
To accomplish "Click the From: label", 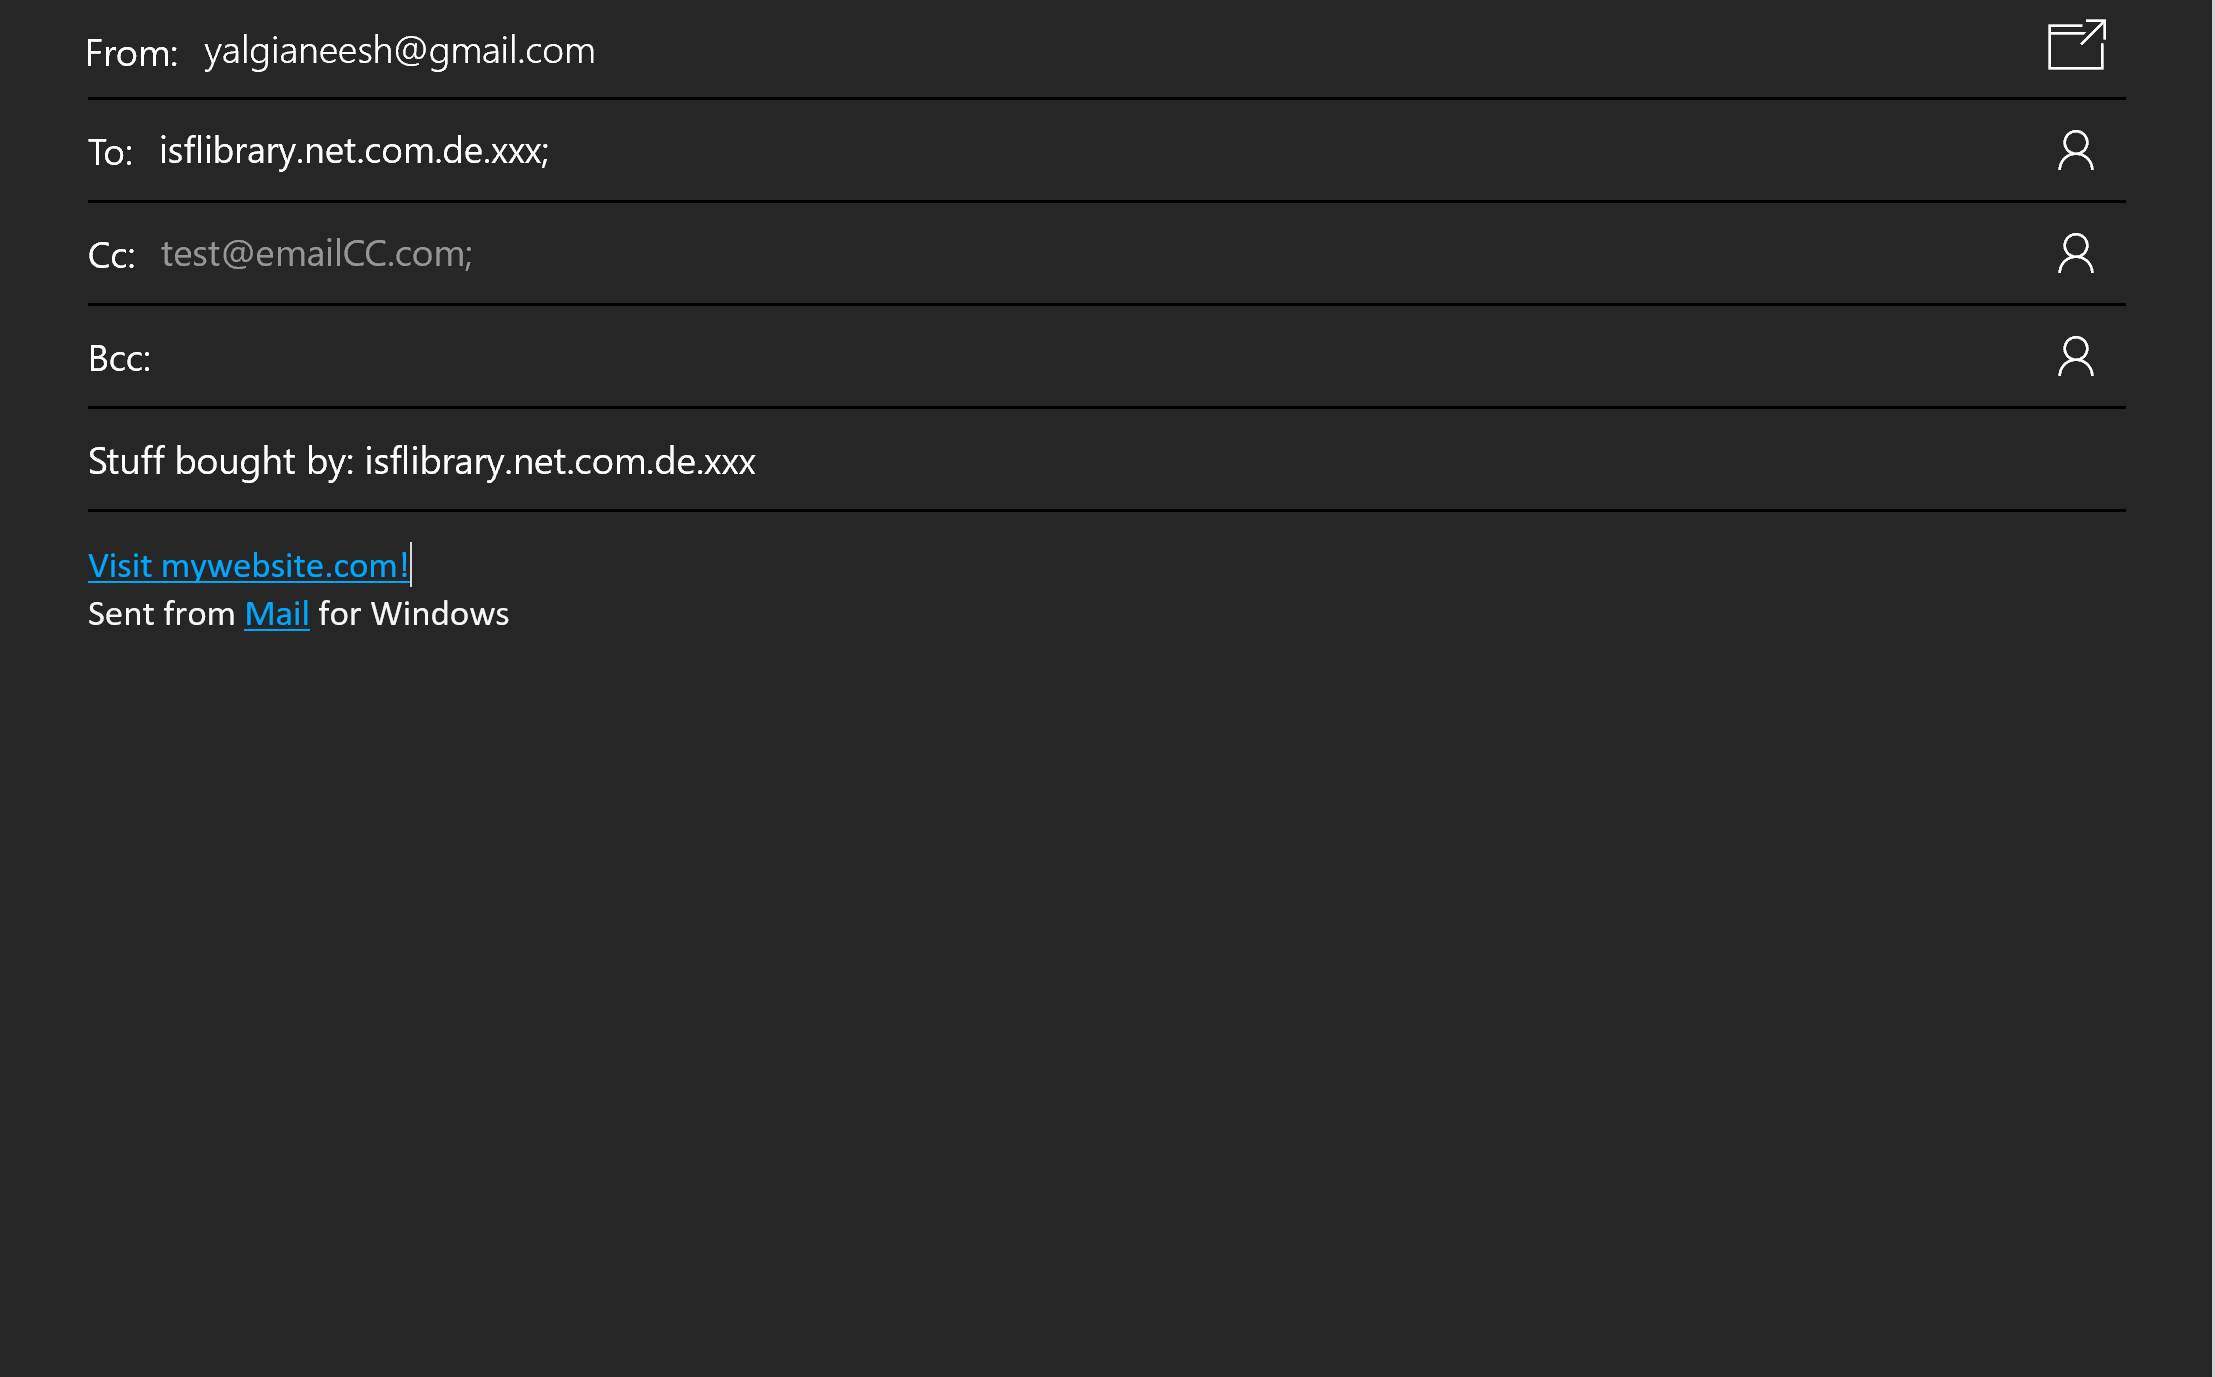I will [131, 53].
